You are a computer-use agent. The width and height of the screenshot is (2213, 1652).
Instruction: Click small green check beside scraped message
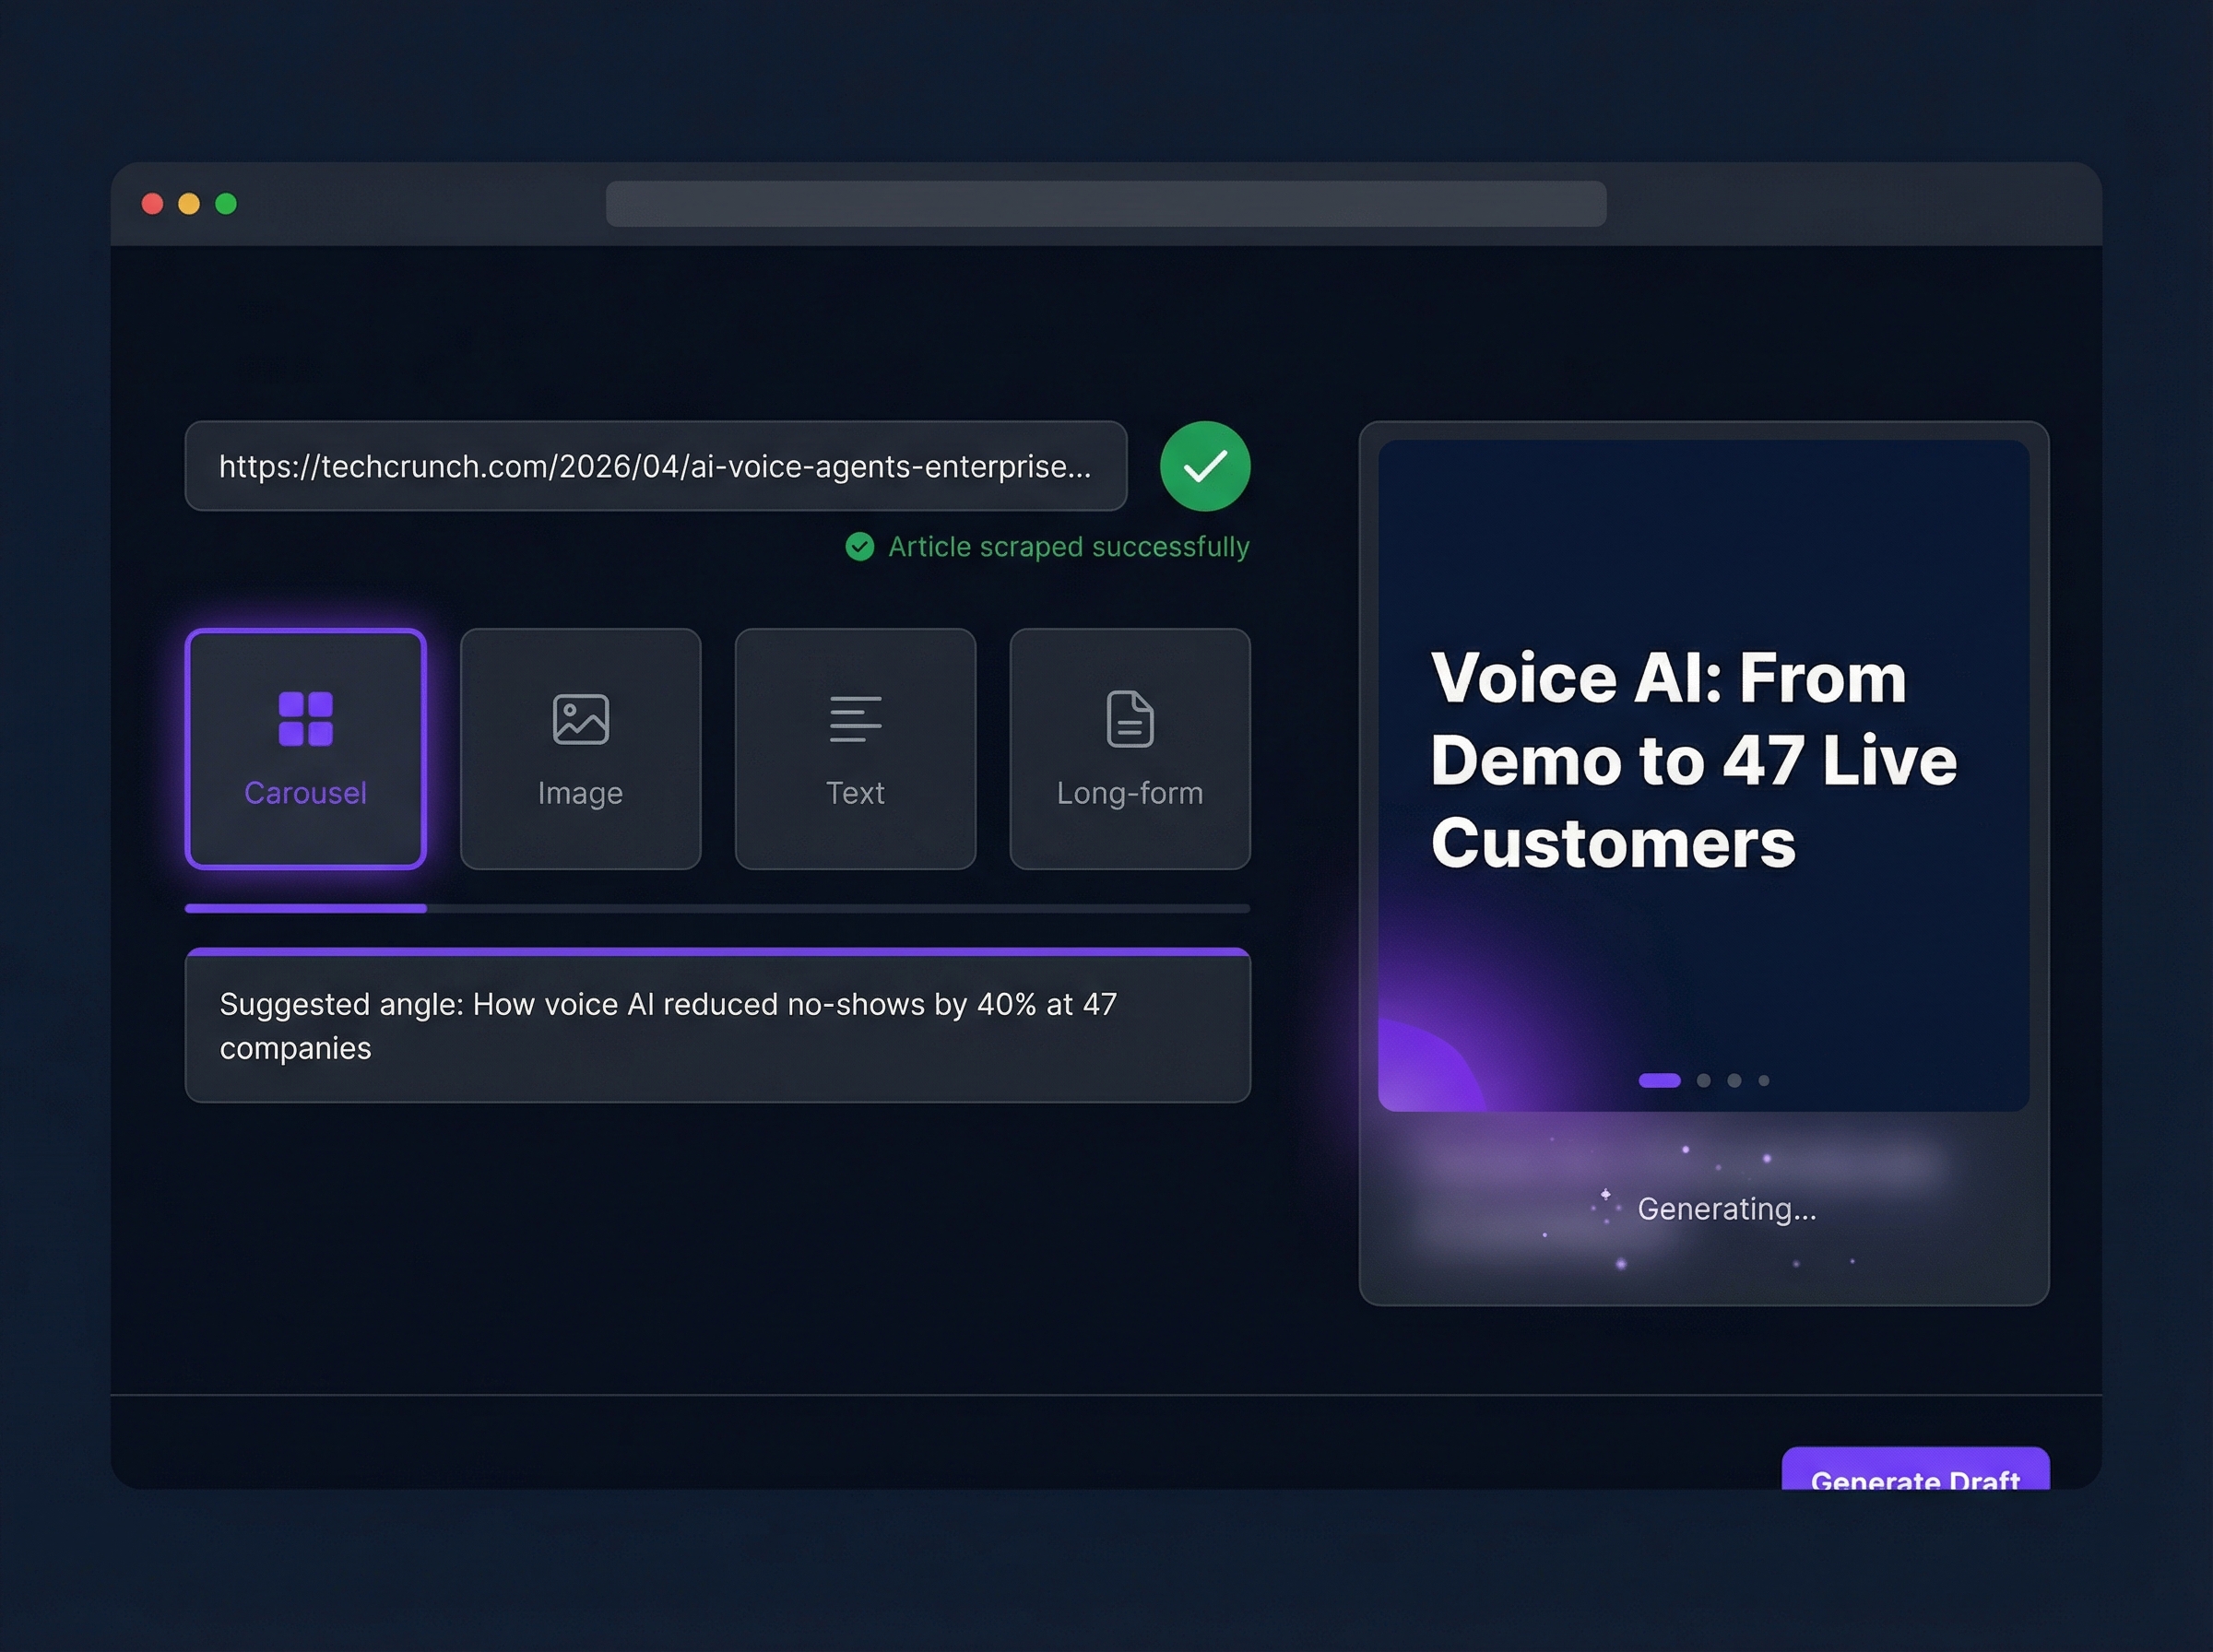[860, 546]
